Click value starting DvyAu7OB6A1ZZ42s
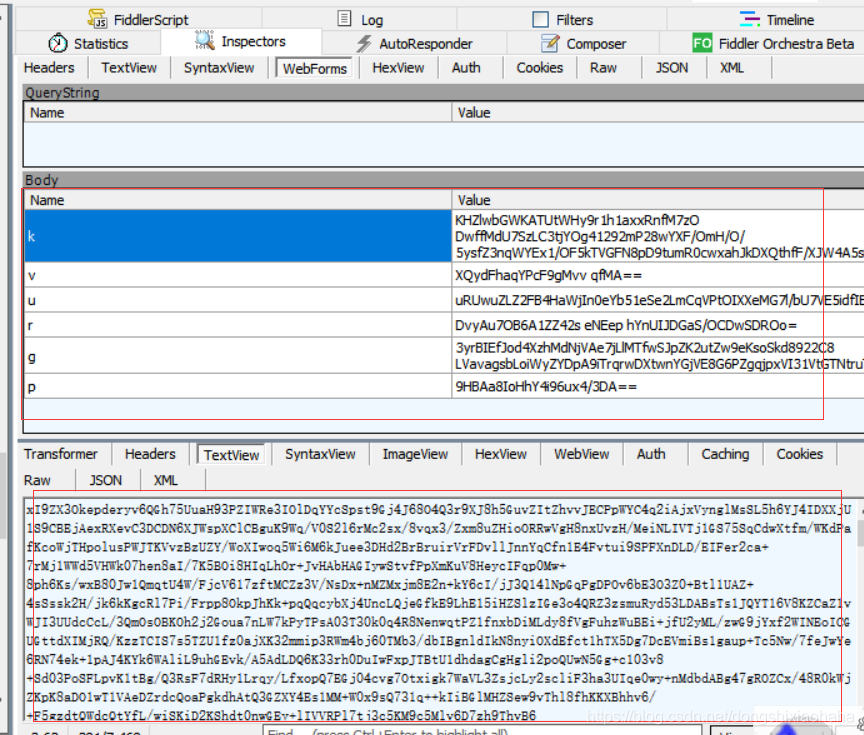This screenshot has width=864, height=735. (626, 325)
